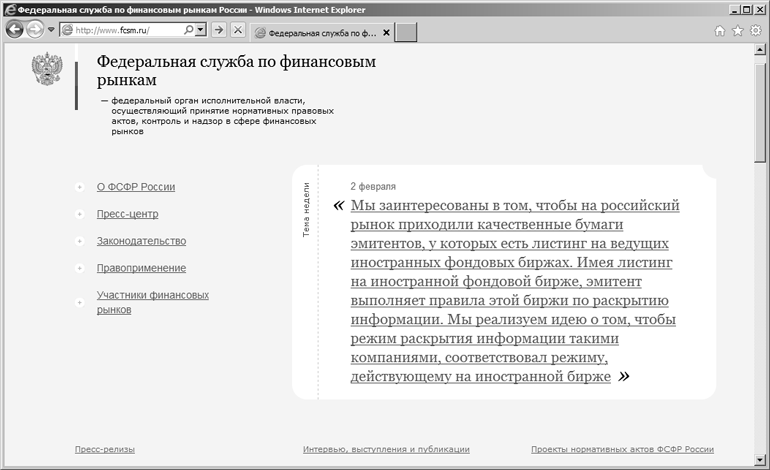Click the browser Back button
Viewport: 770px width, 470px height.
coord(14,30)
